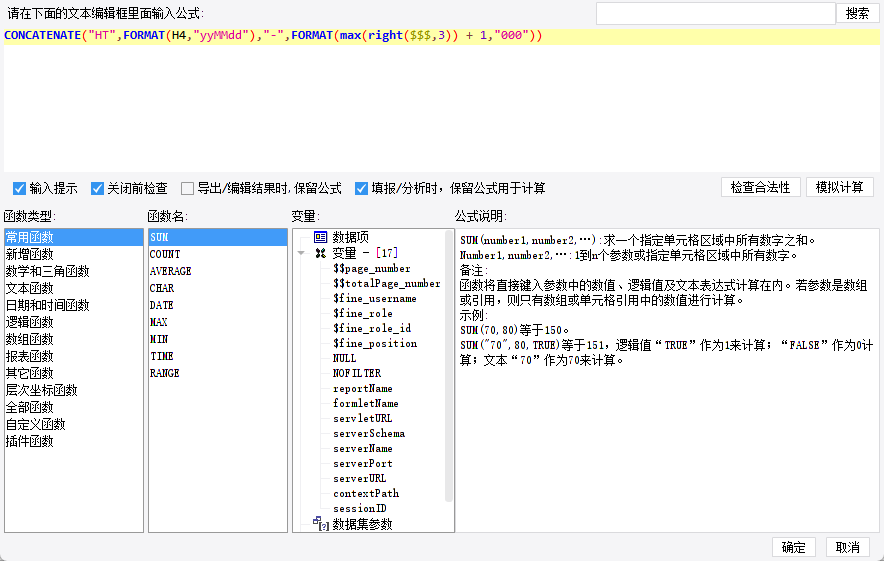Select RANGE in function name list
The height and width of the screenshot is (561, 884).
click(x=218, y=373)
